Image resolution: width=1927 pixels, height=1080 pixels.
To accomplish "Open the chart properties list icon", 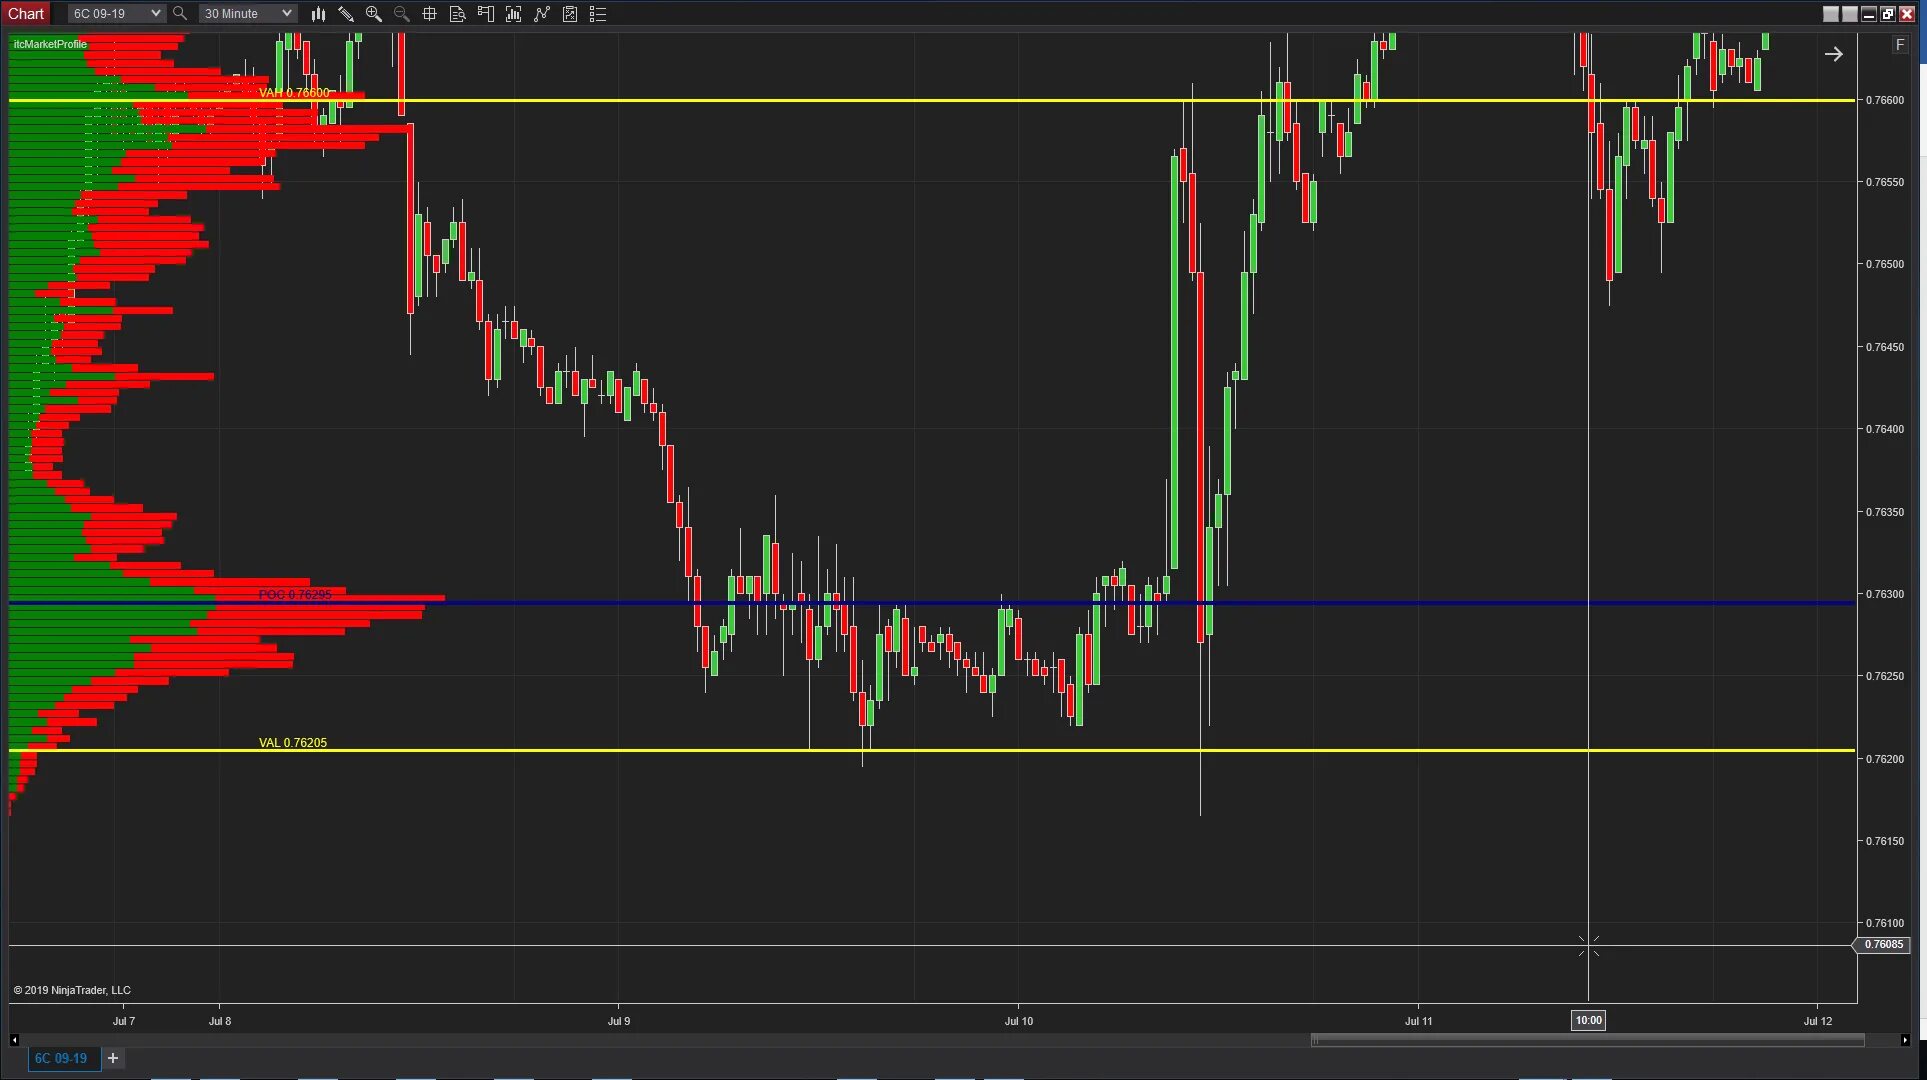I will click(597, 14).
